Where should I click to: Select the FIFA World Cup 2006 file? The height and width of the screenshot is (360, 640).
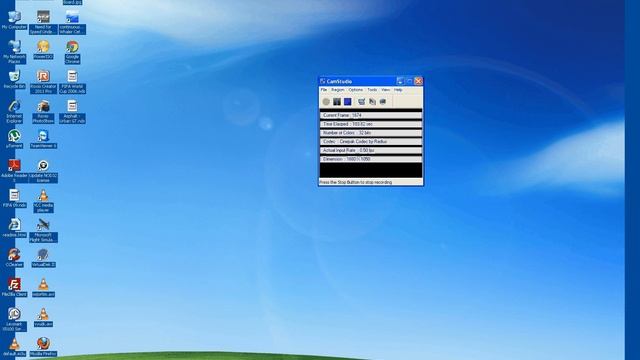[x=72, y=82]
